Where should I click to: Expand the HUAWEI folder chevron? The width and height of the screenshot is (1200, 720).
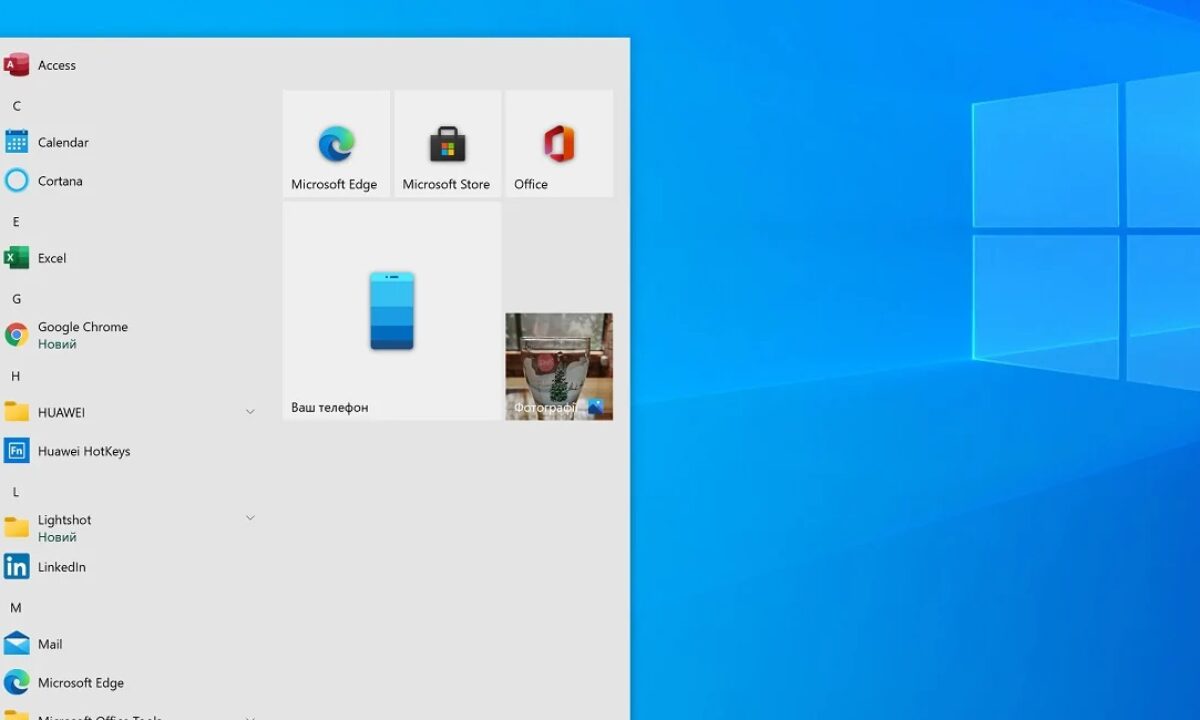(x=250, y=411)
